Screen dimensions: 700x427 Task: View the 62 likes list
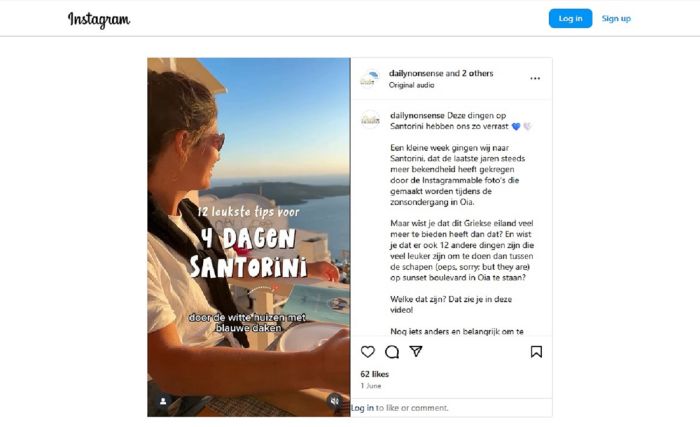pyautogui.click(x=375, y=374)
